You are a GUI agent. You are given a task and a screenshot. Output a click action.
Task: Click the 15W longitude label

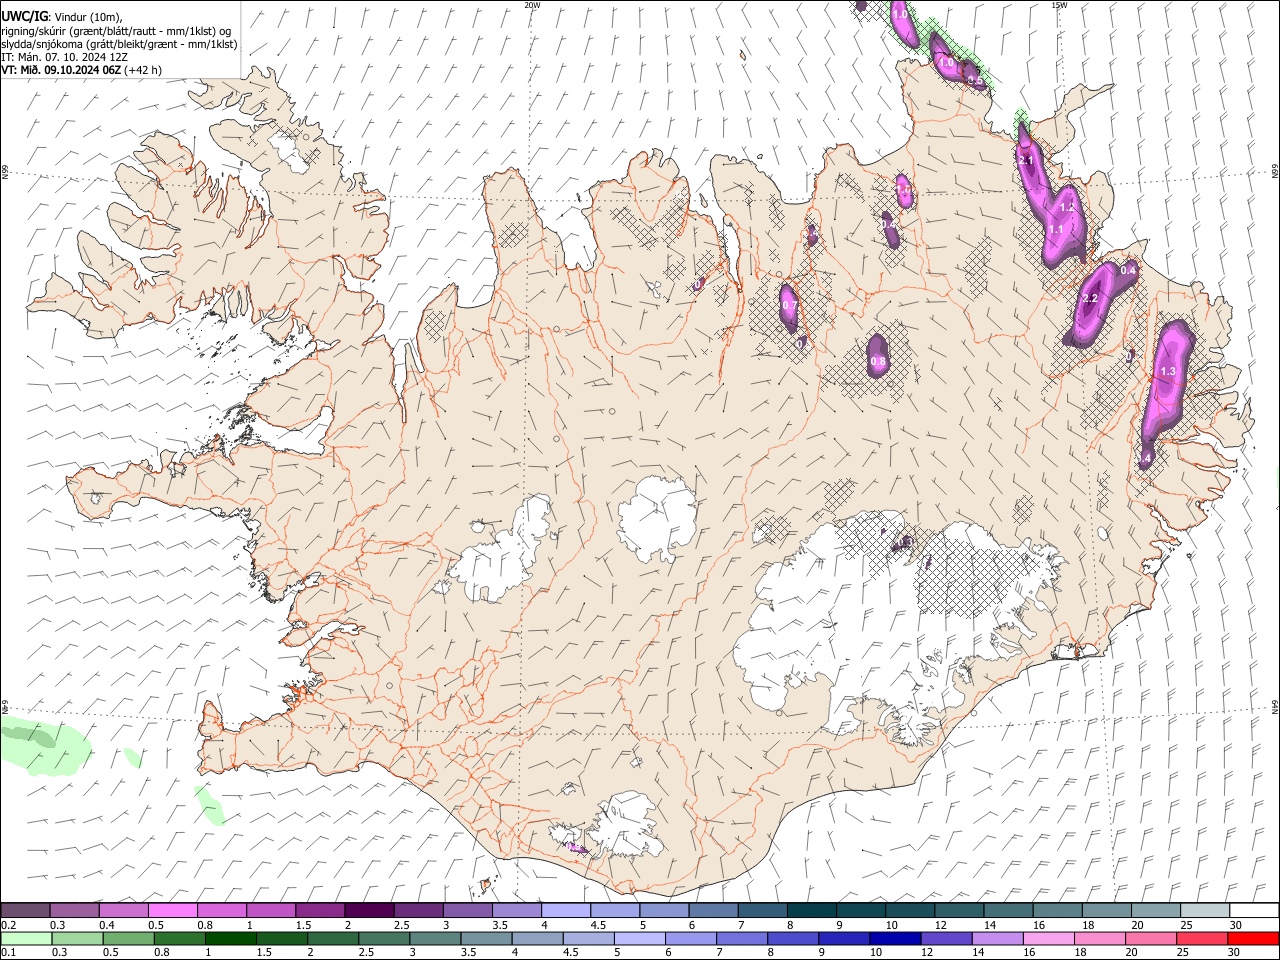click(1060, 5)
